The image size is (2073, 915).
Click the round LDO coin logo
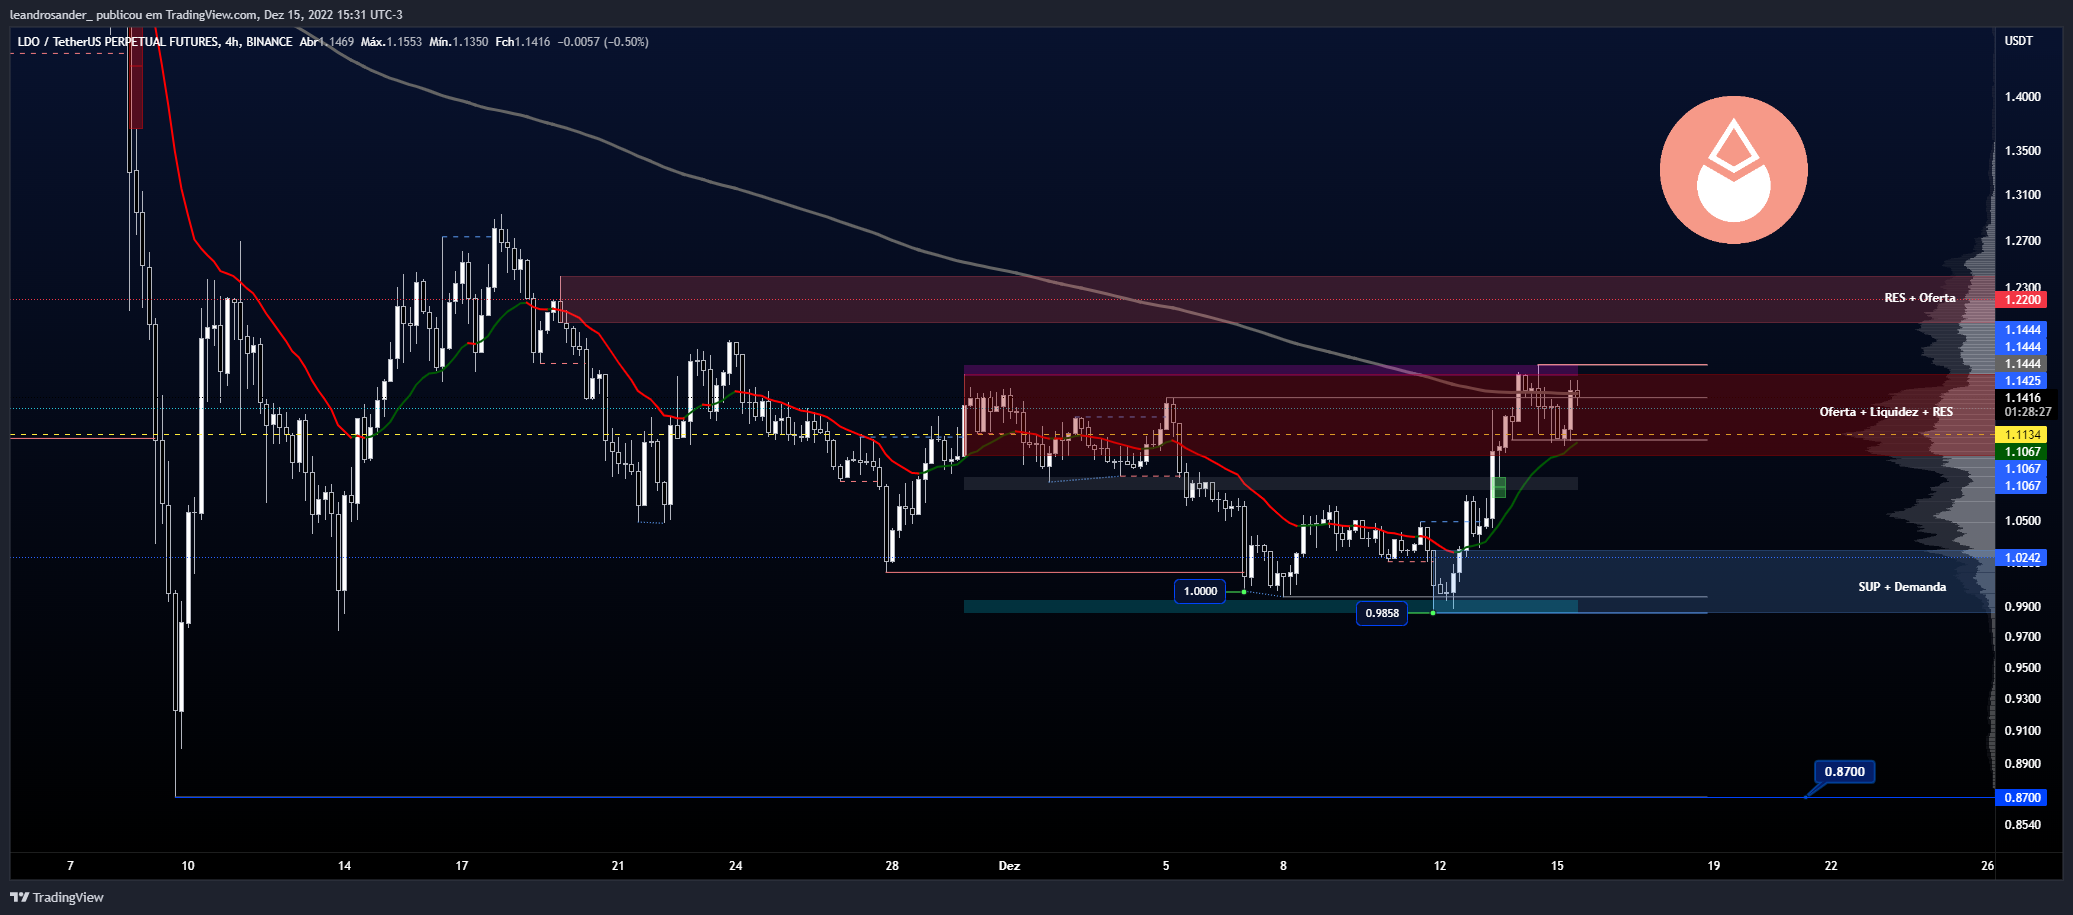1733,170
